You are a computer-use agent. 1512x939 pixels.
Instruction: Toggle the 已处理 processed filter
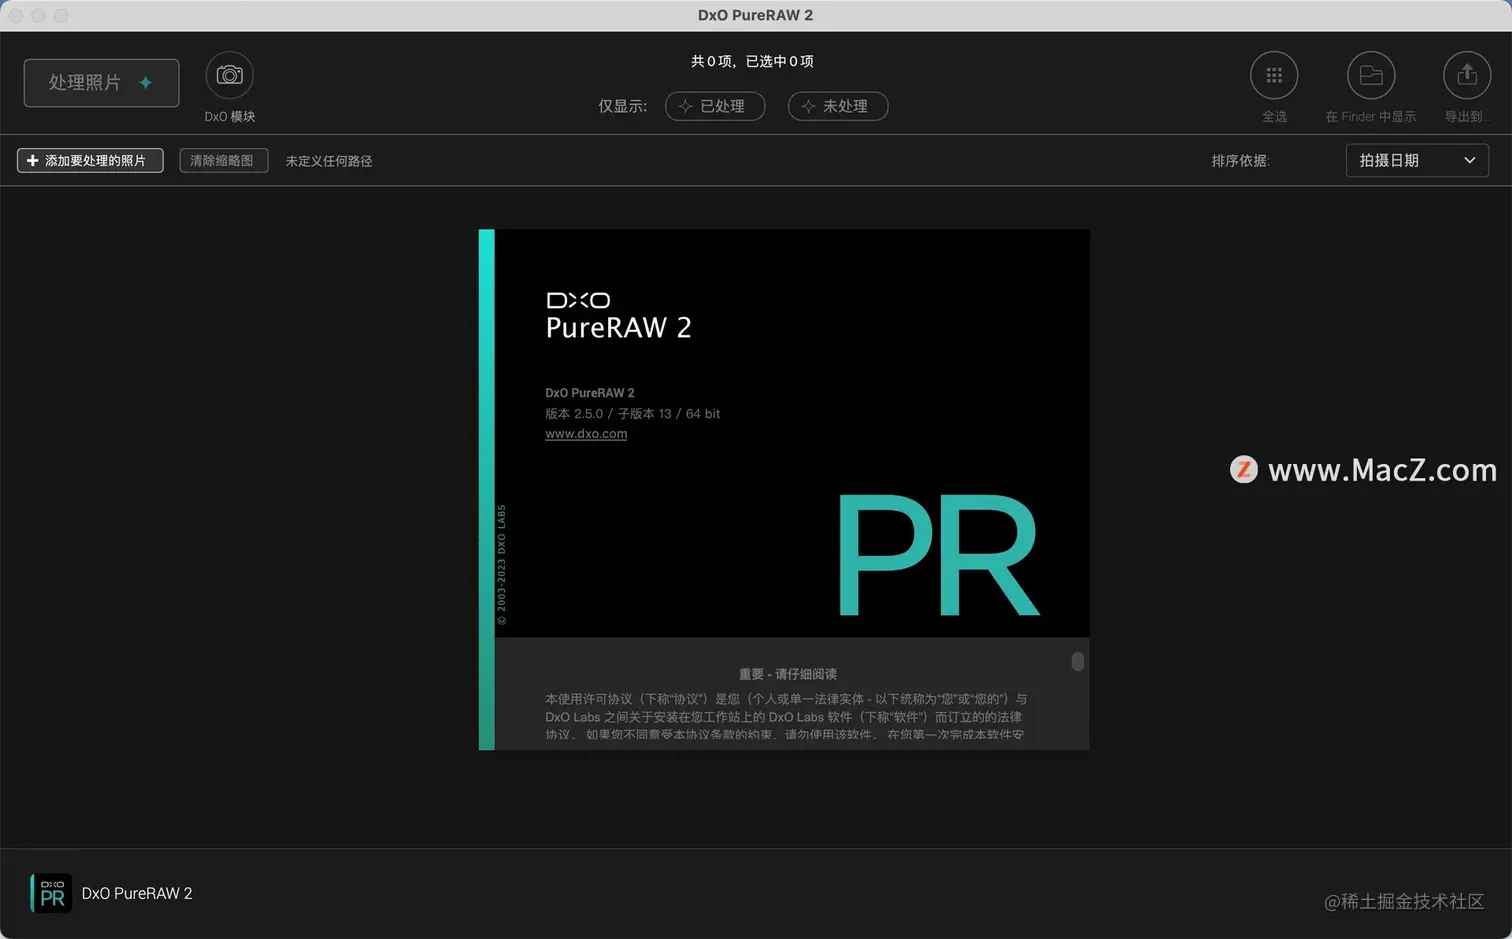point(715,106)
